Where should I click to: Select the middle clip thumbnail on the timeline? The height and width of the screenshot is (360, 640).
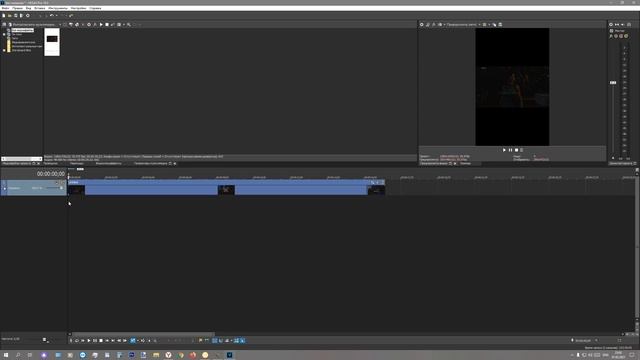point(226,190)
